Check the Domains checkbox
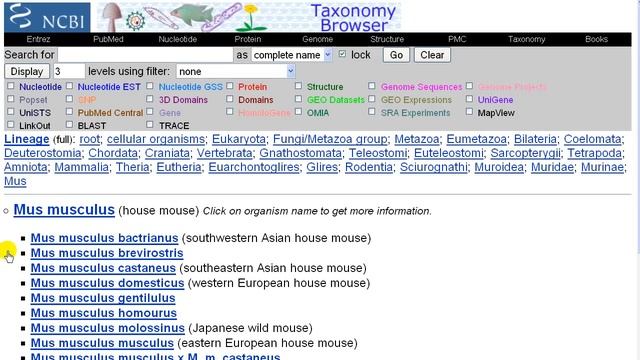 (x=230, y=99)
